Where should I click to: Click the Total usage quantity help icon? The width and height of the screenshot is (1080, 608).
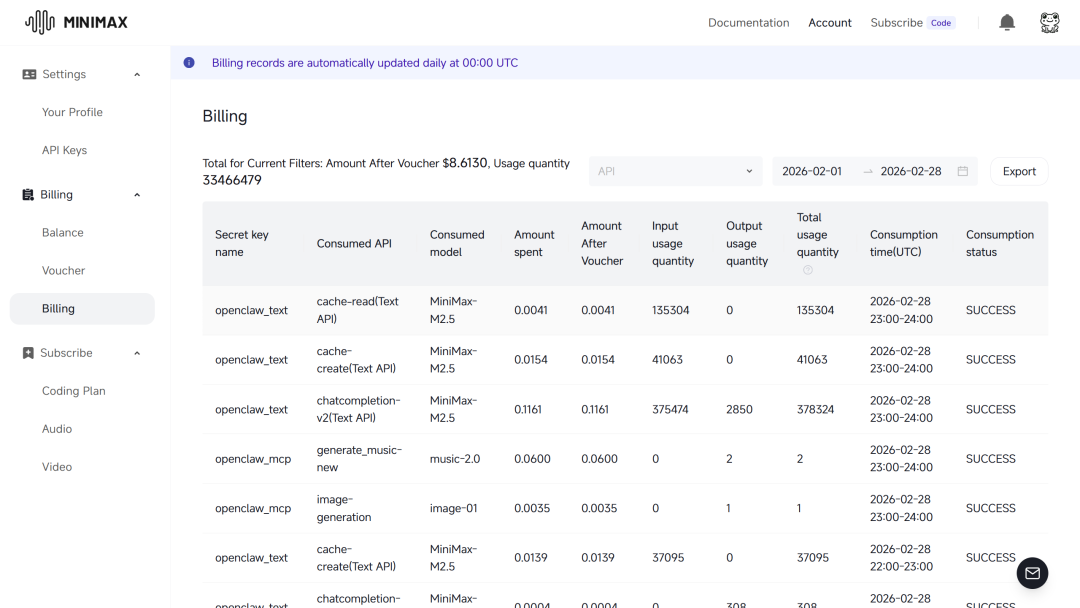(808, 270)
